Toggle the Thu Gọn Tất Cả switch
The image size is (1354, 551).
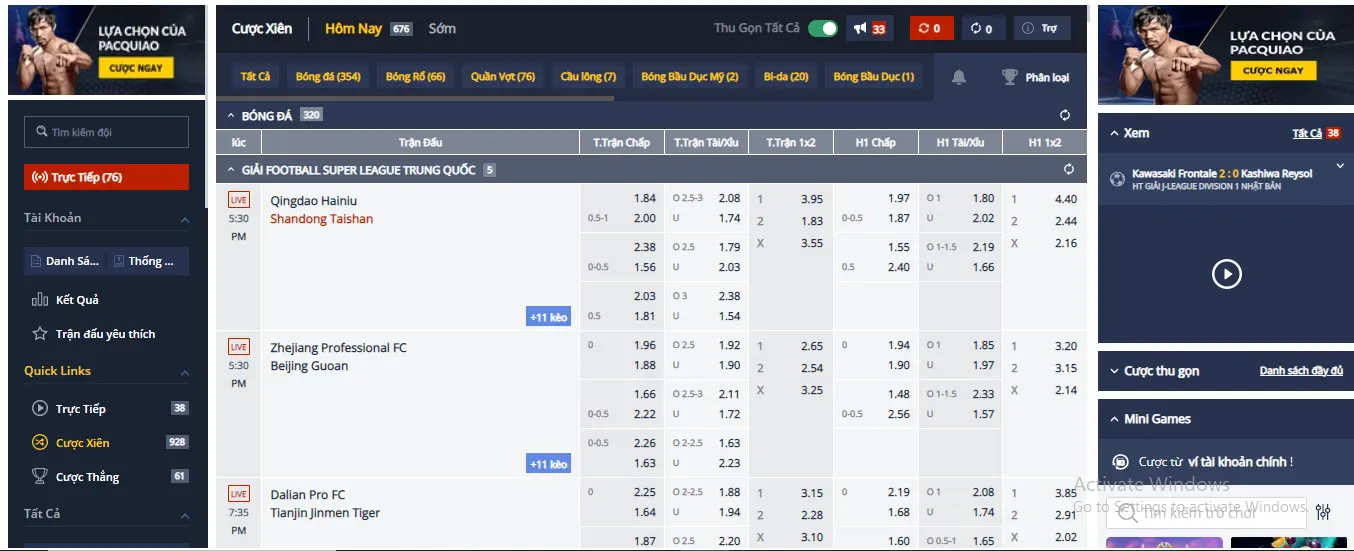822,28
